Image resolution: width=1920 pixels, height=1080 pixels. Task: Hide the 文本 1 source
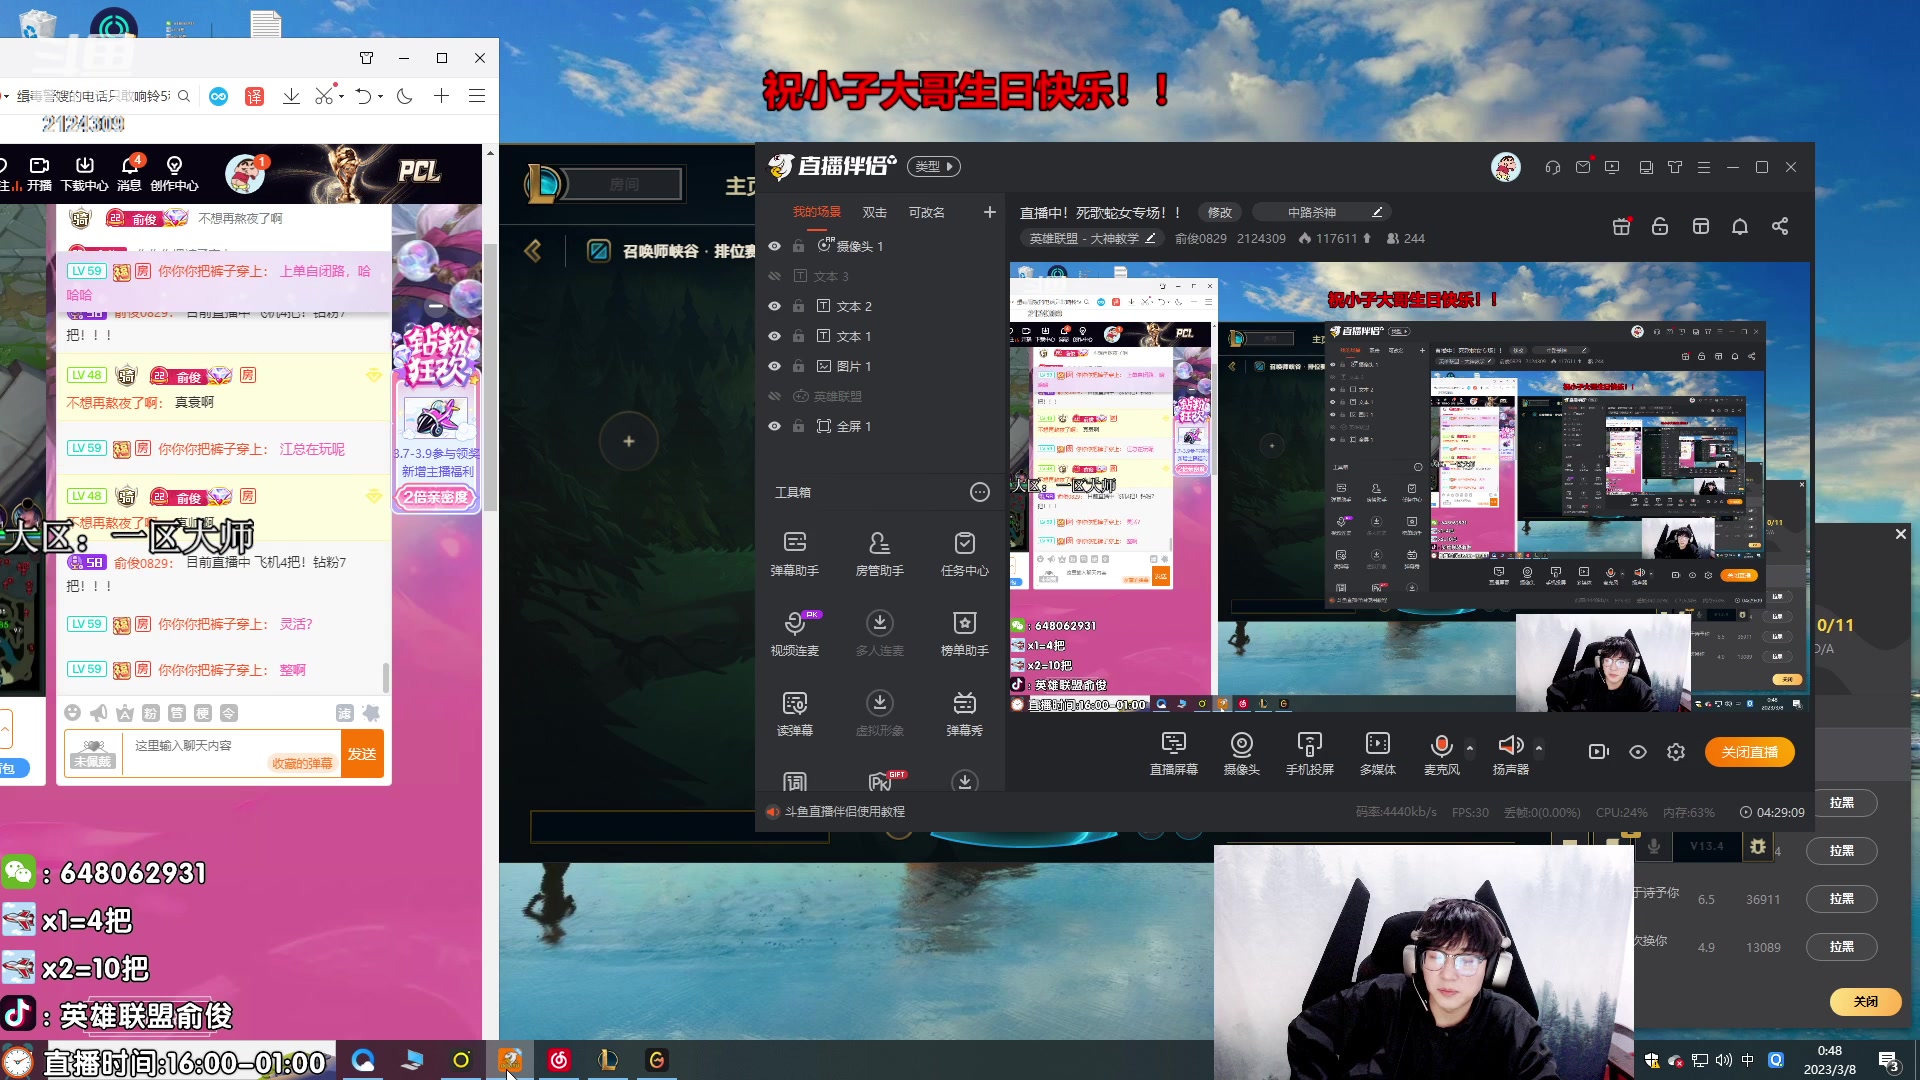pyautogui.click(x=774, y=336)
